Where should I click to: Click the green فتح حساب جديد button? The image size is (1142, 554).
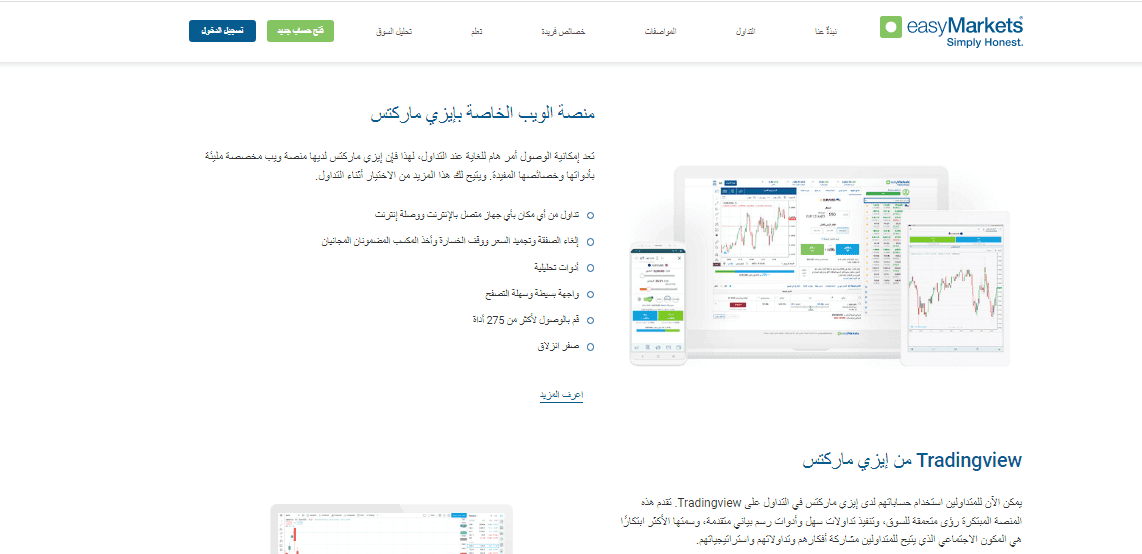[x=300, y=31]
